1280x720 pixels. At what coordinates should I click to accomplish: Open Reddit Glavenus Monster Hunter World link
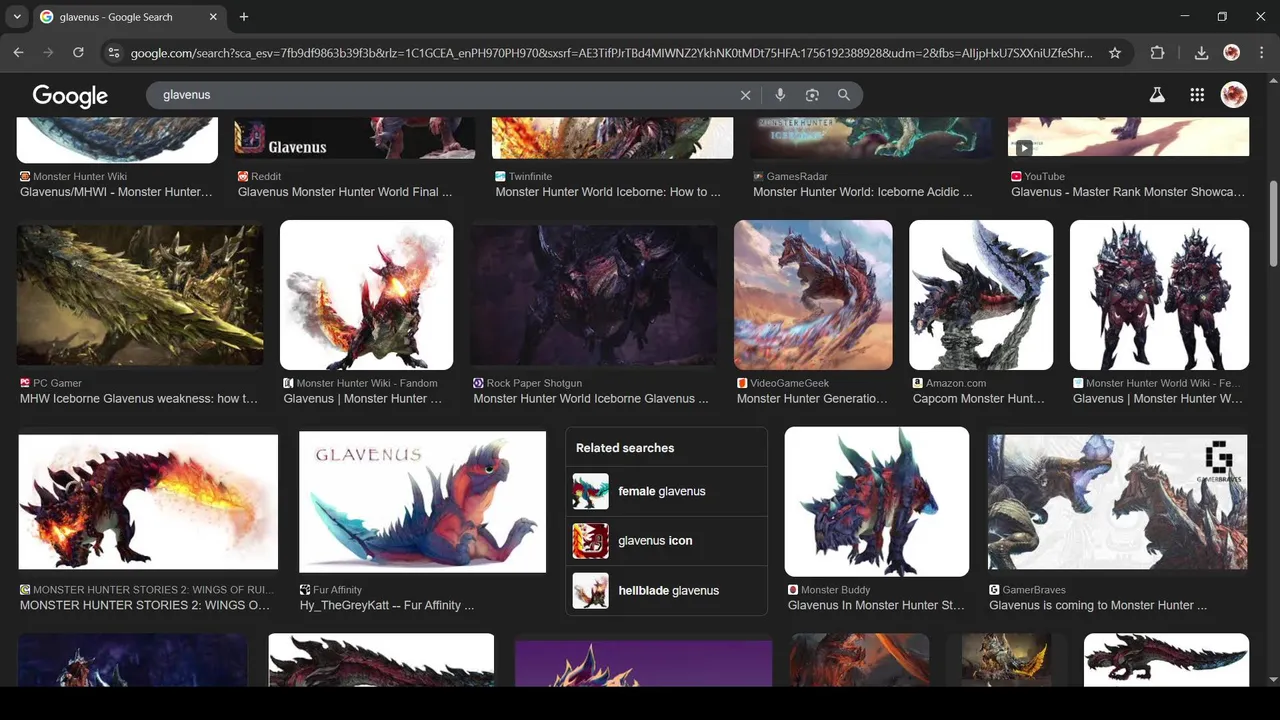coord(345,192)
